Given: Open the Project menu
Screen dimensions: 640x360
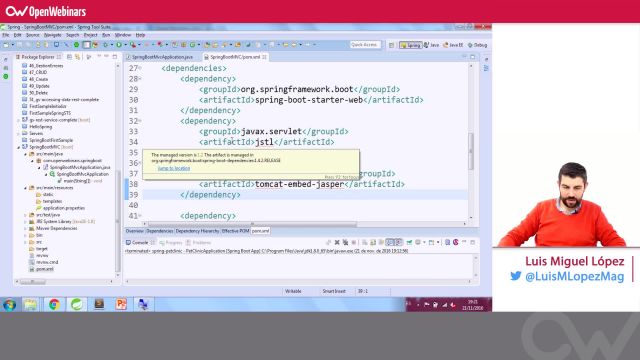Looking at the screenshot, I should 91,35.
